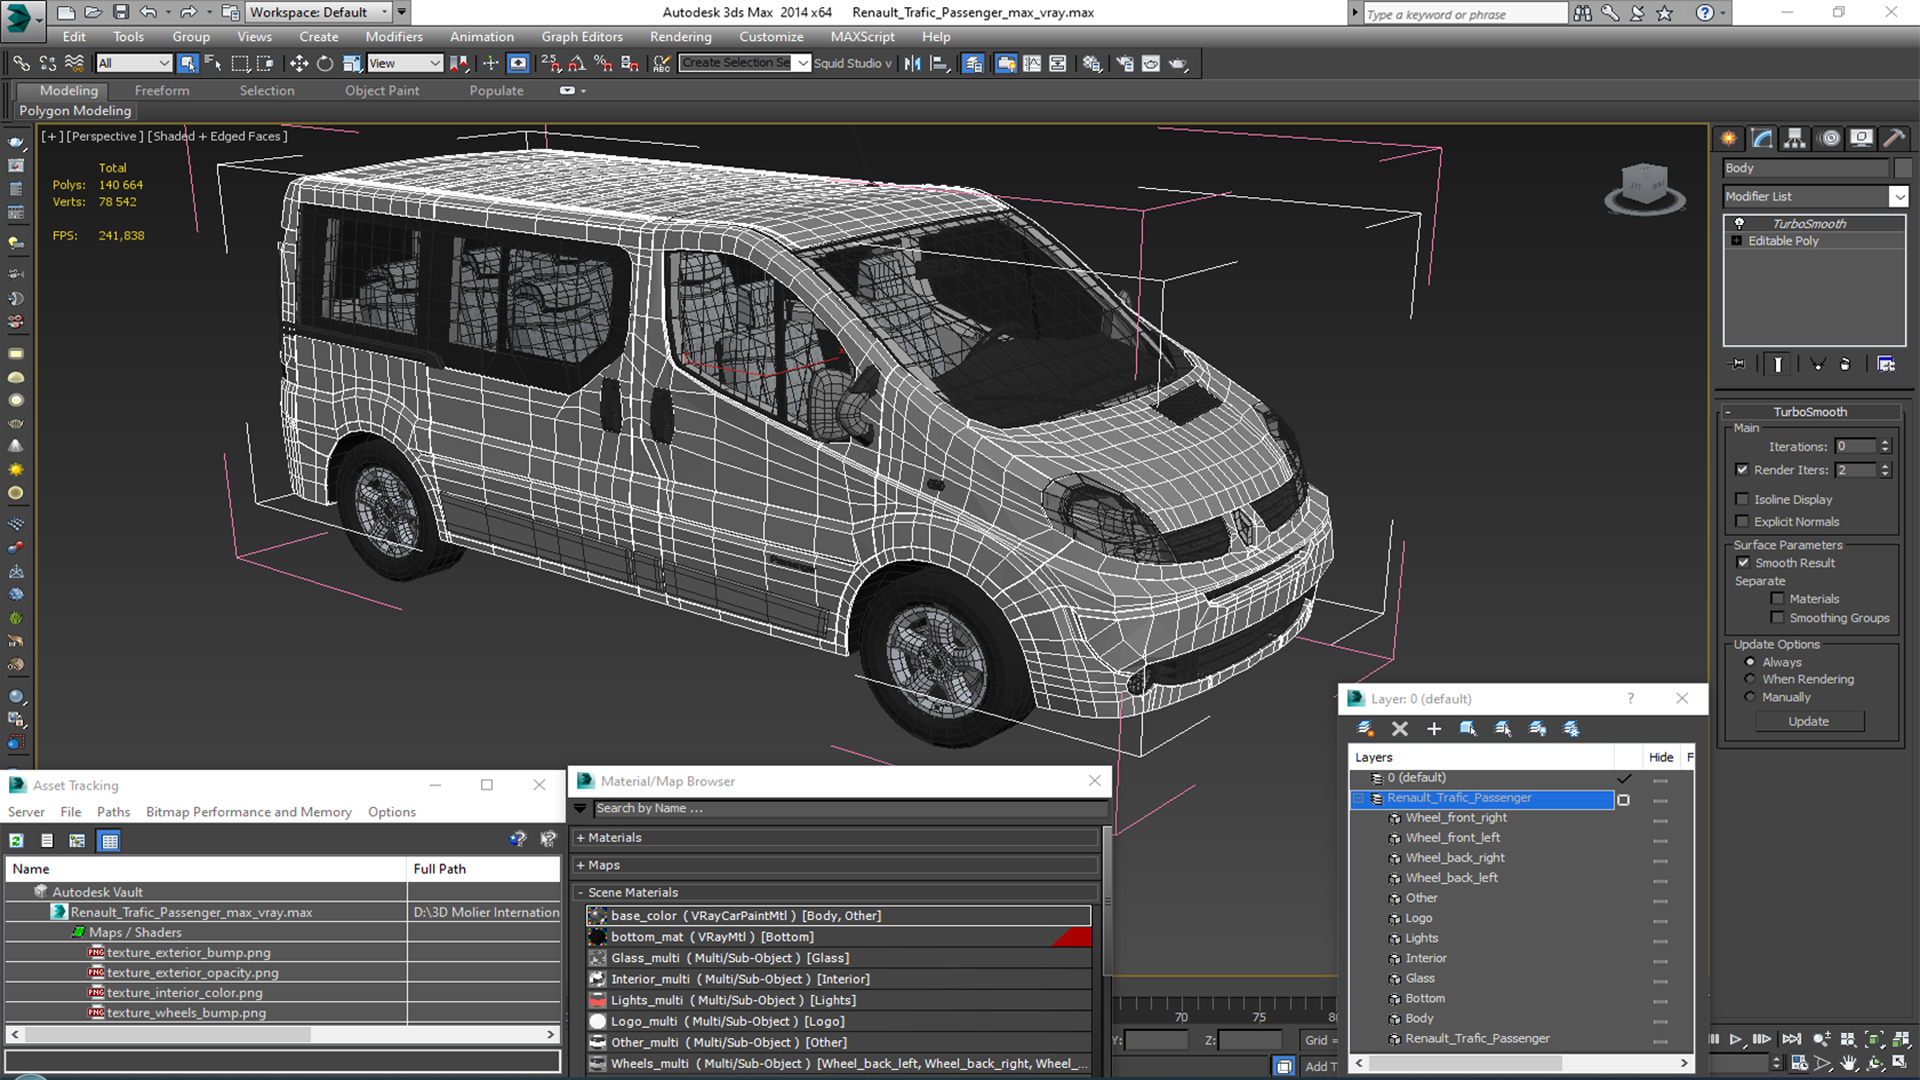
Task: Select the Select and Move tool
Action: (x=298, y=63)
